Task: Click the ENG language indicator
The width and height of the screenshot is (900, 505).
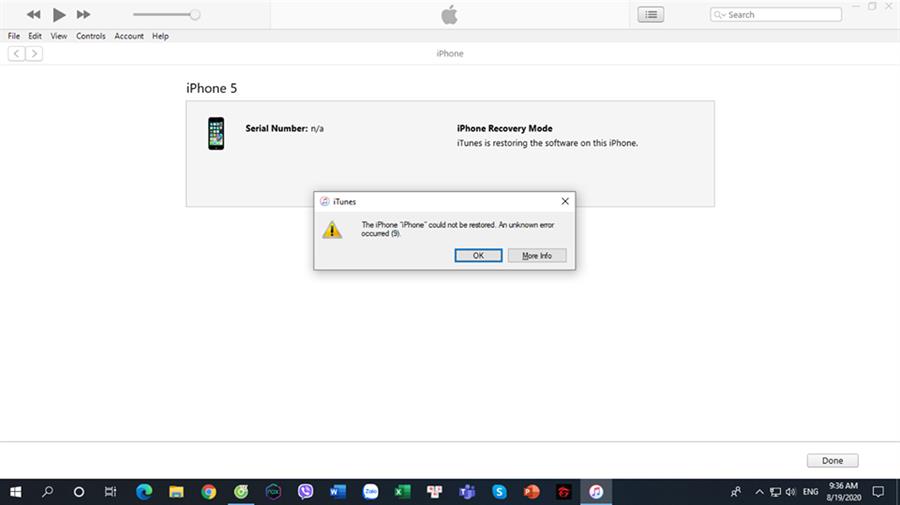Action: coord(810,492)
